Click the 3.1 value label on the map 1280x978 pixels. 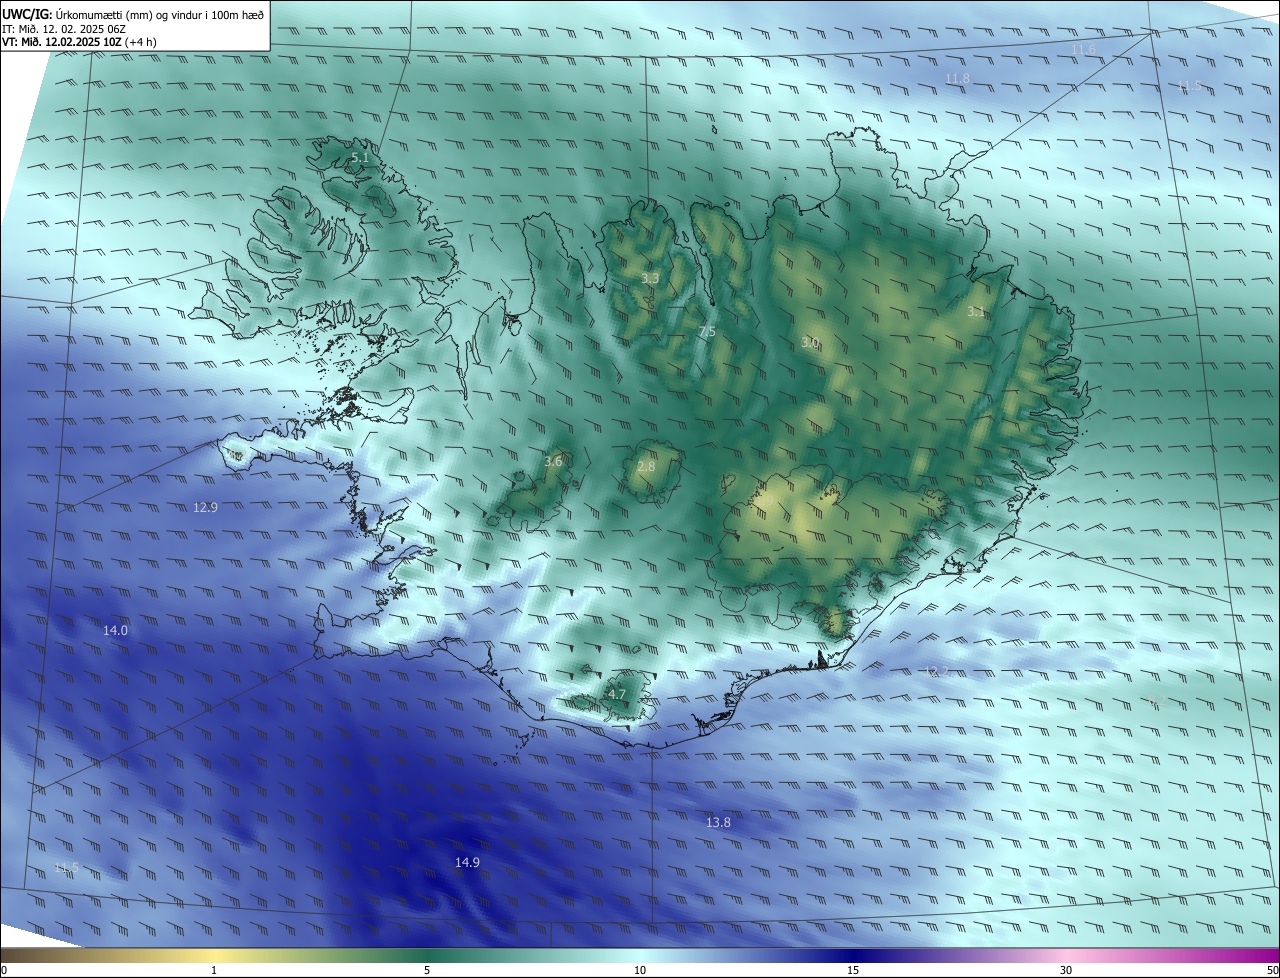point(976,312)
